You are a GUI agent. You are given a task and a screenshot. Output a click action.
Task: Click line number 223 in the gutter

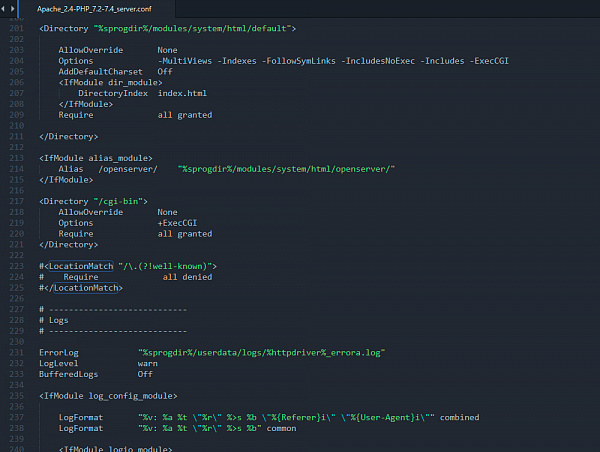(16, 265)
